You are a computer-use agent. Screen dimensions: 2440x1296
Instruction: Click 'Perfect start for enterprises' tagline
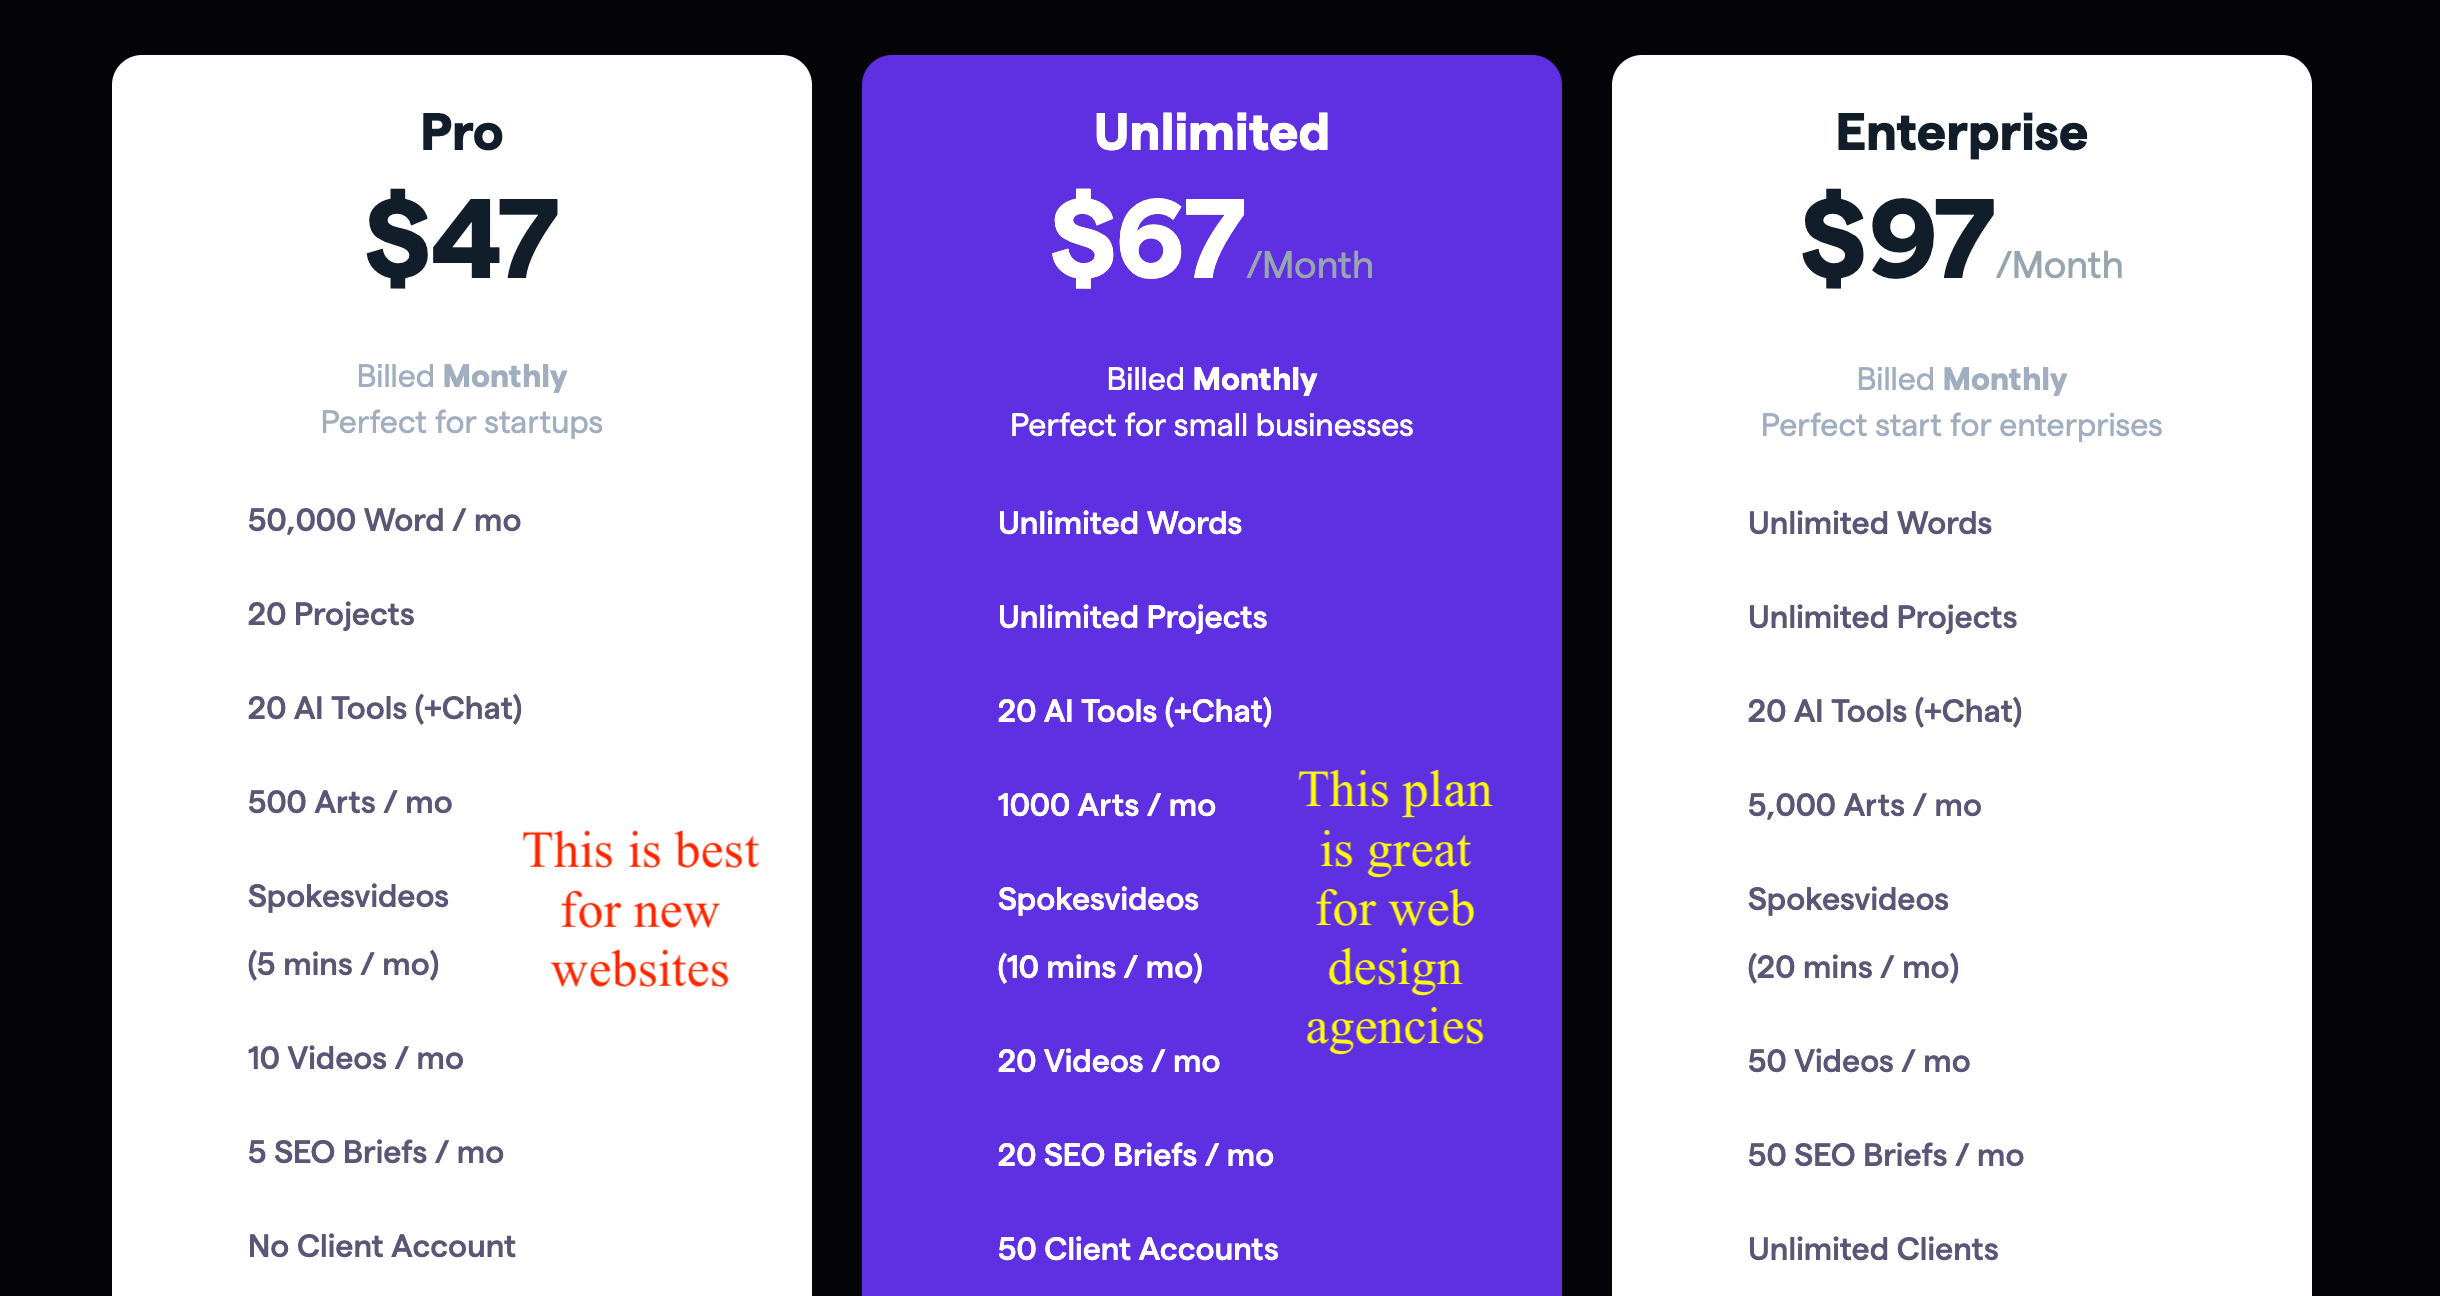click(x=1961, y=425)
